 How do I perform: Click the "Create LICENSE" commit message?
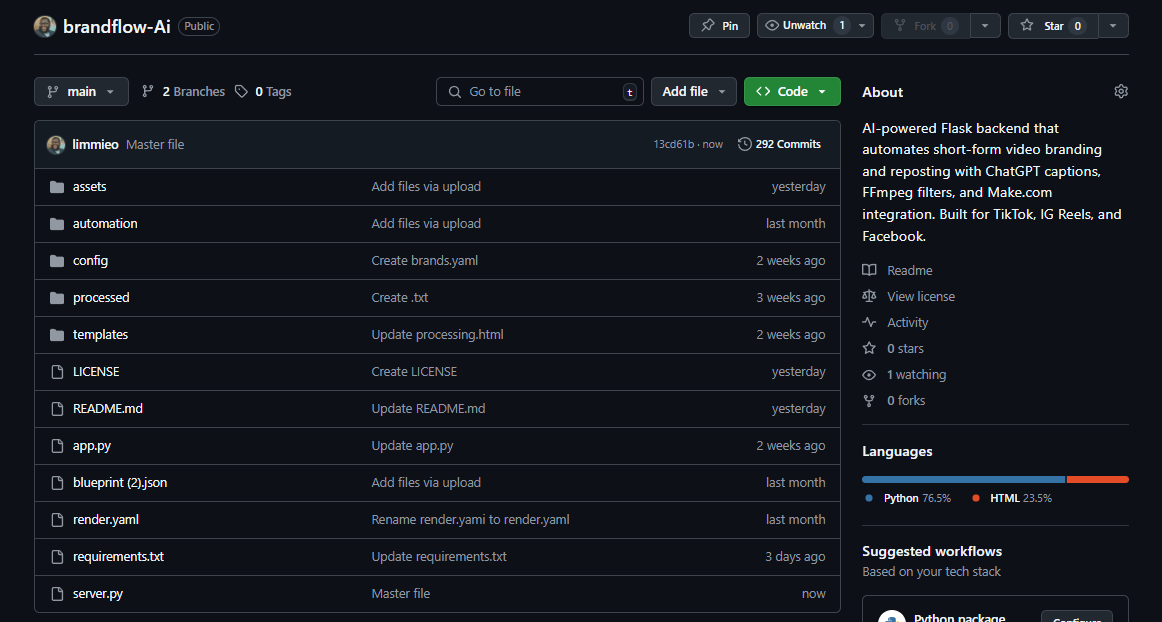[x=414, y=372]
